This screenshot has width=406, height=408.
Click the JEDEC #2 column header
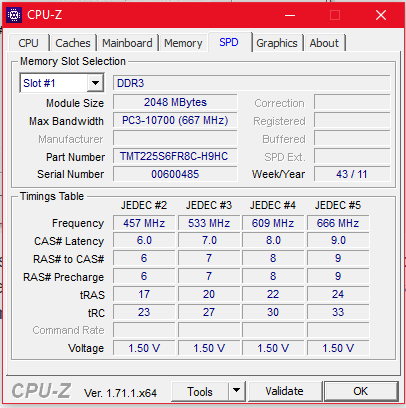click(x=144, y=205)
